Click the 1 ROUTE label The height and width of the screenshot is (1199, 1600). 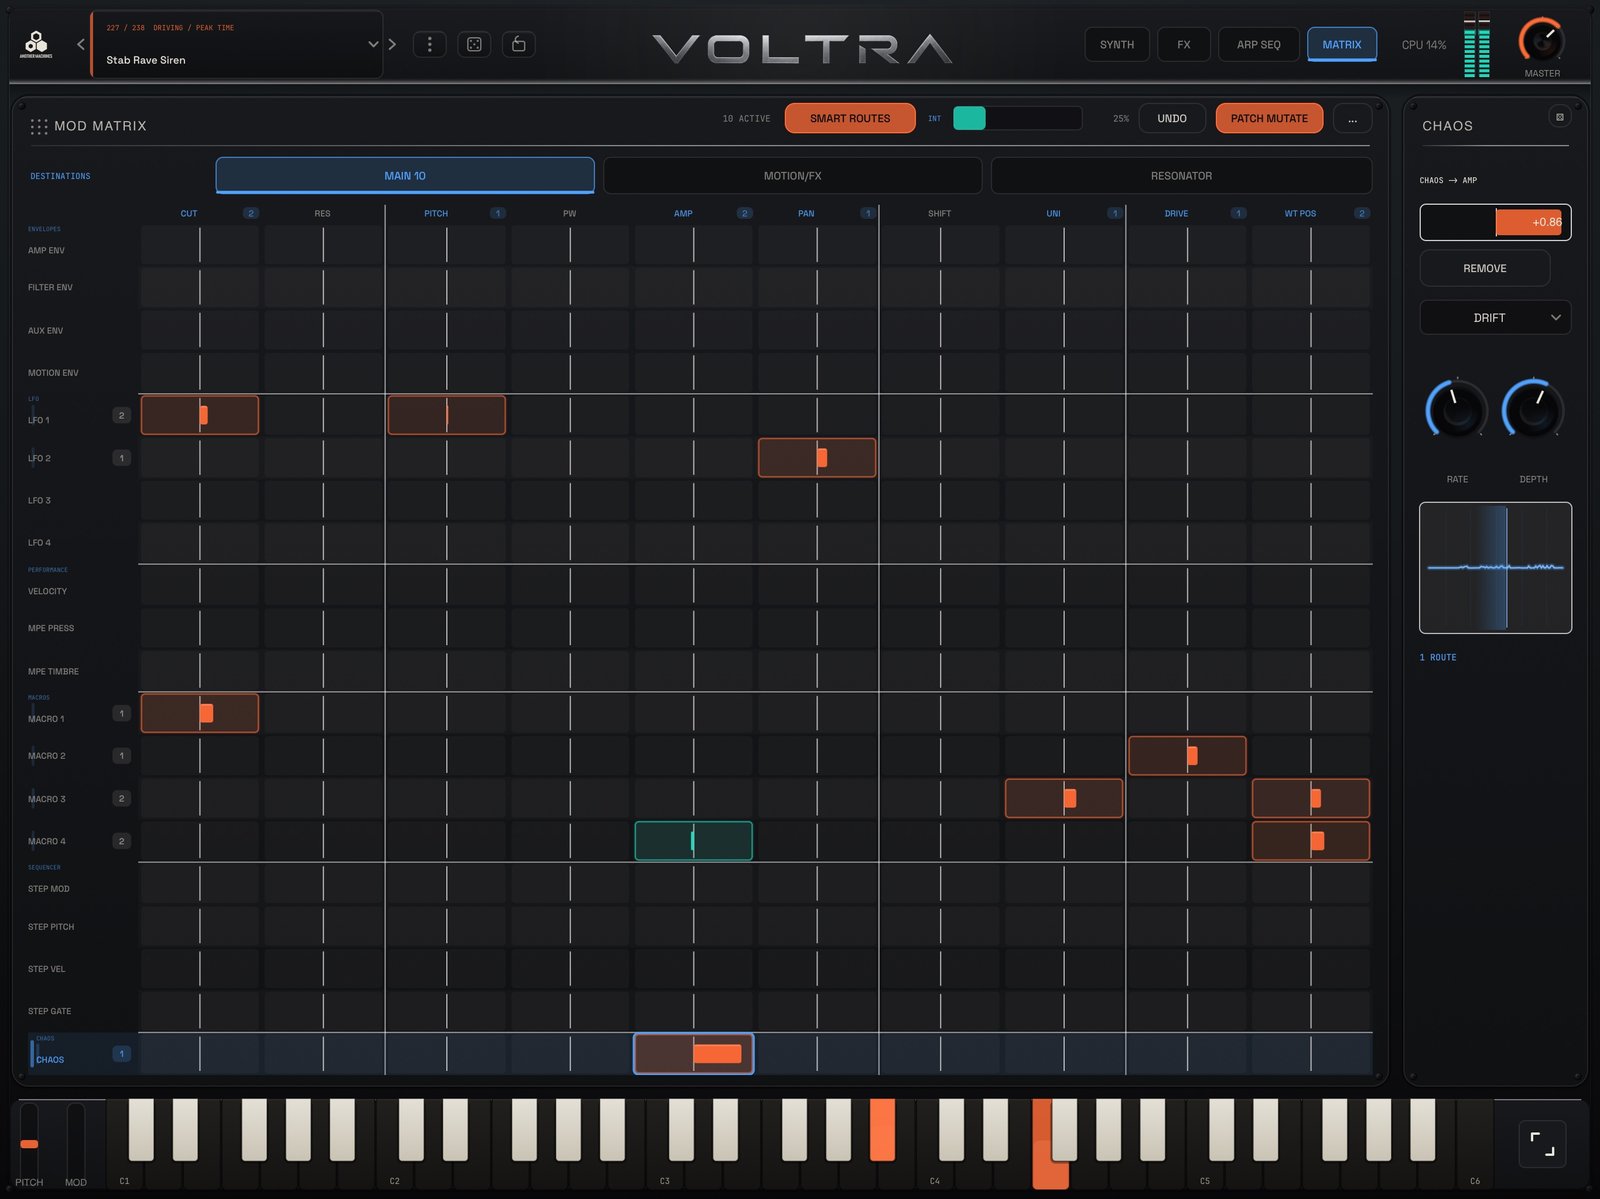click(x=1438, y=657)
